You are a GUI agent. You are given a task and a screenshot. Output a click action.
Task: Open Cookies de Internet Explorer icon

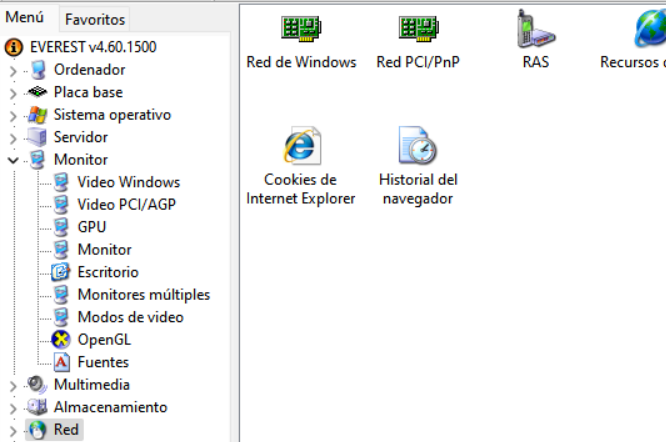click(301, 146)
